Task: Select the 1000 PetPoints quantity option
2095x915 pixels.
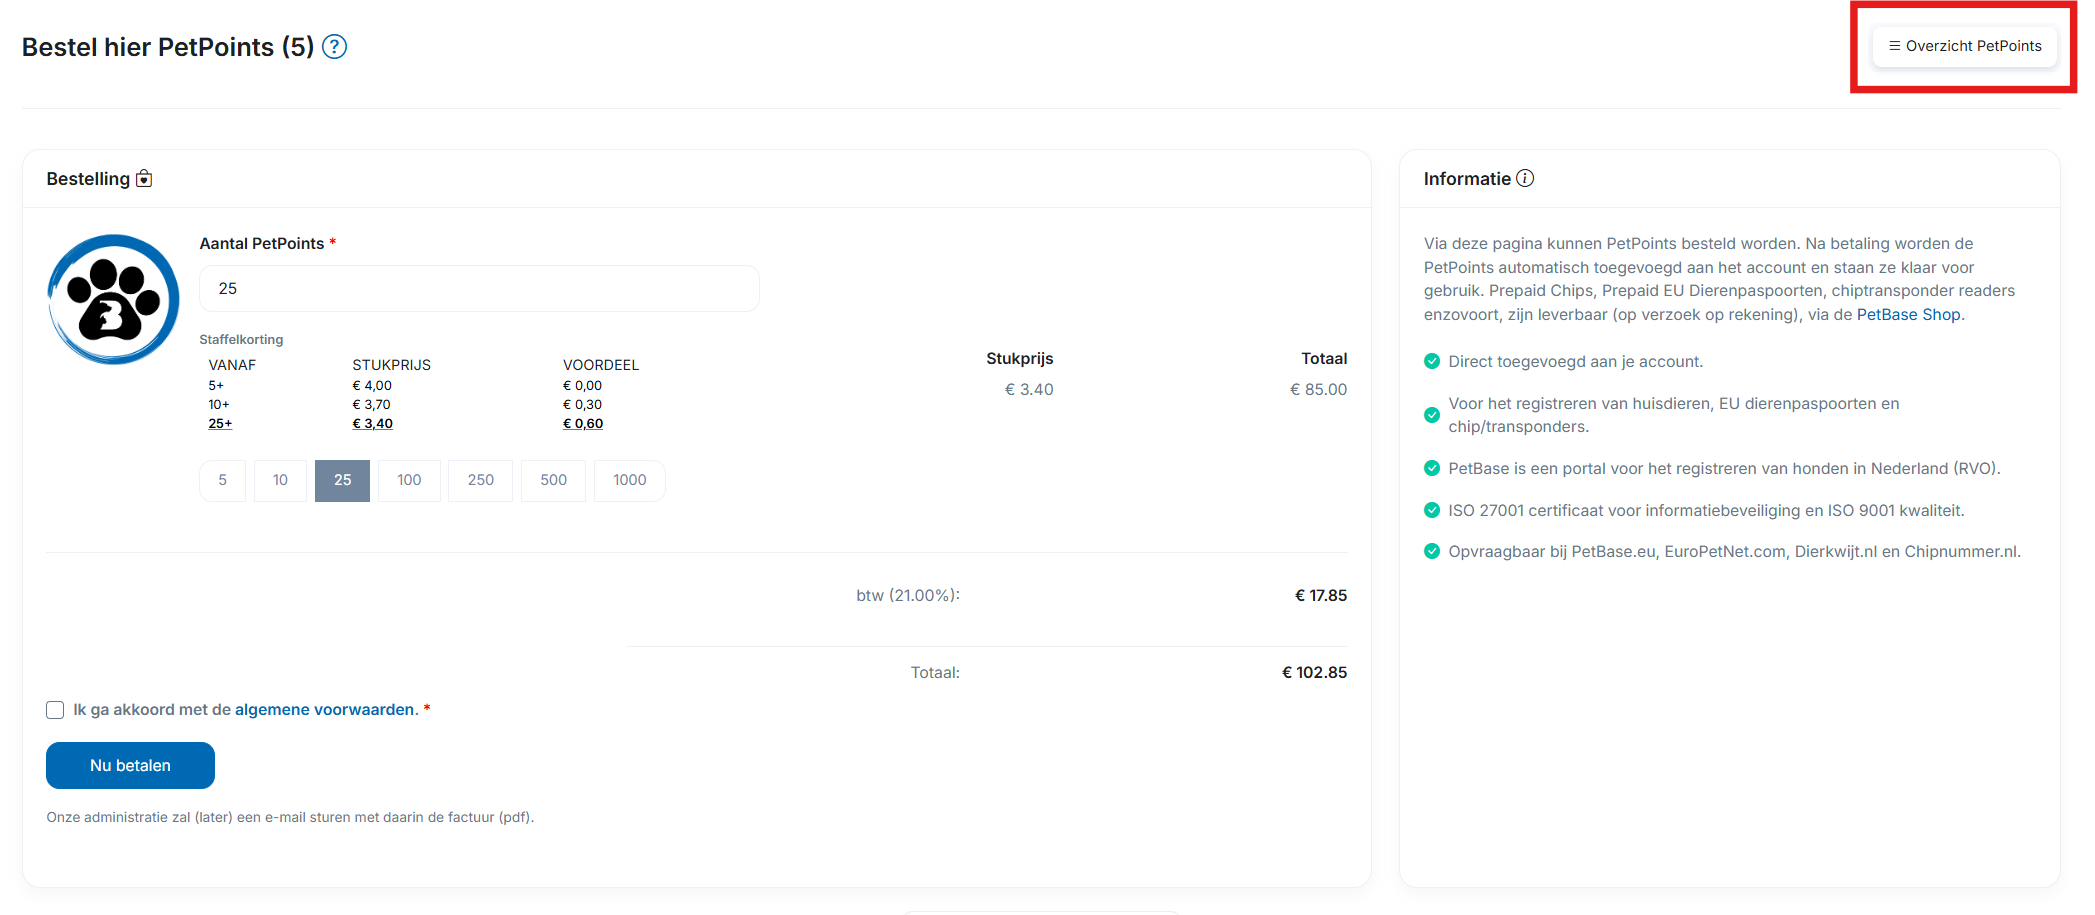Action: coord(629,481)
